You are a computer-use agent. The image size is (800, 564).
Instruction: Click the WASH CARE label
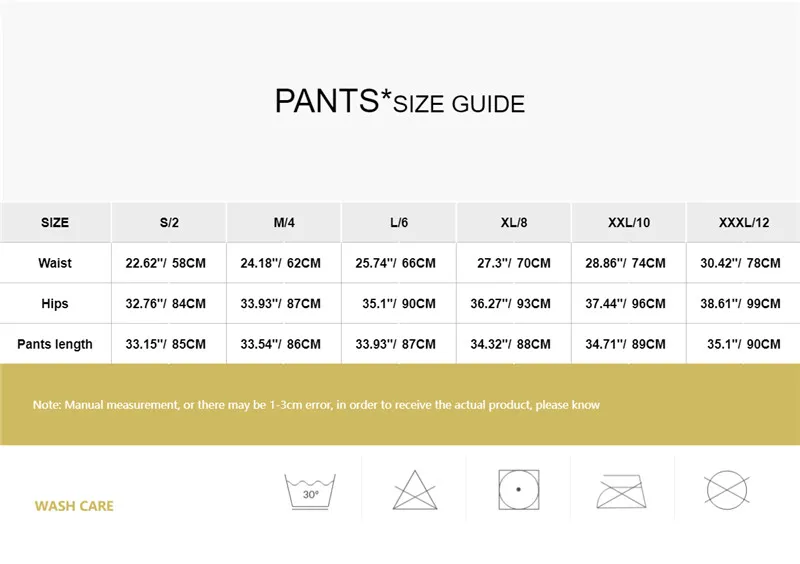(74, 506)
